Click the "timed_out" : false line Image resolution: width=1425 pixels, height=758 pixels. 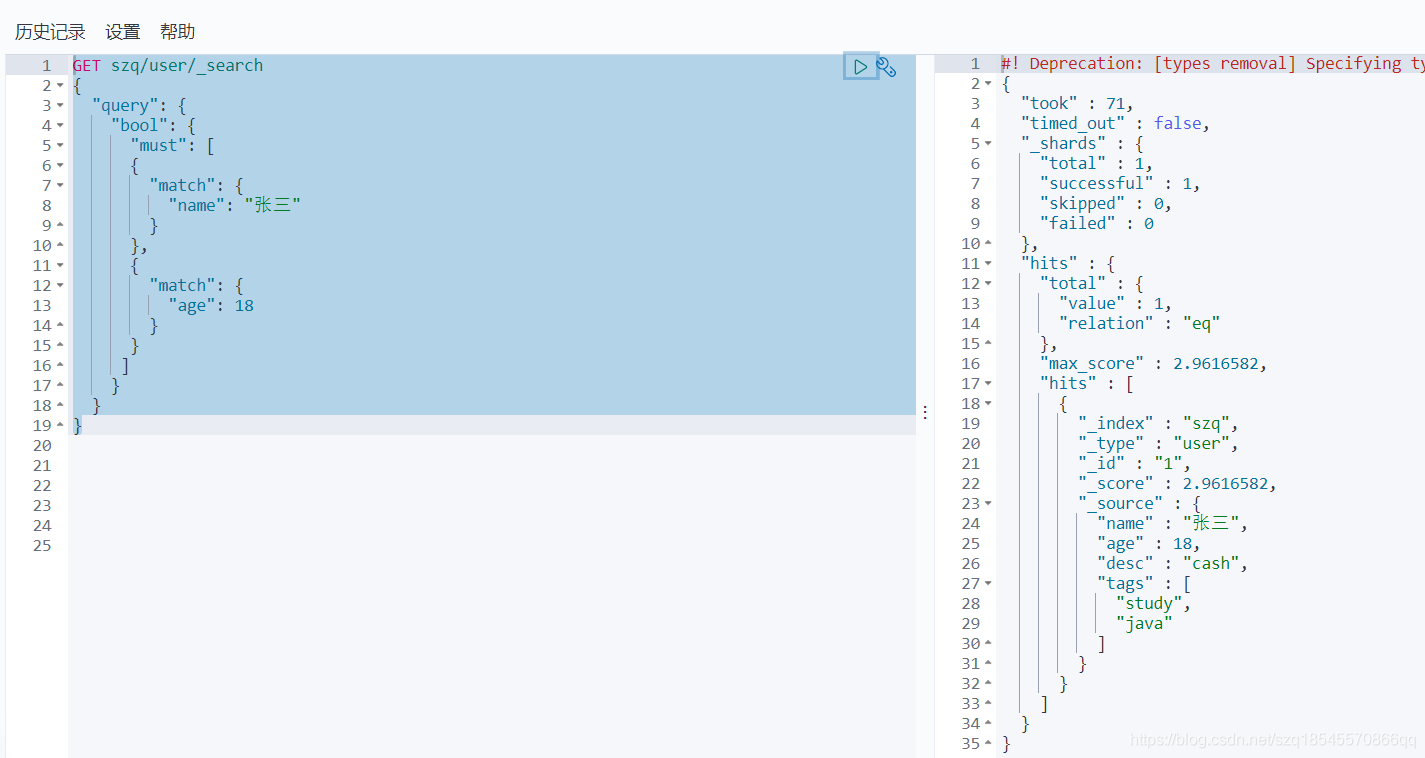tap(1116, 124)
